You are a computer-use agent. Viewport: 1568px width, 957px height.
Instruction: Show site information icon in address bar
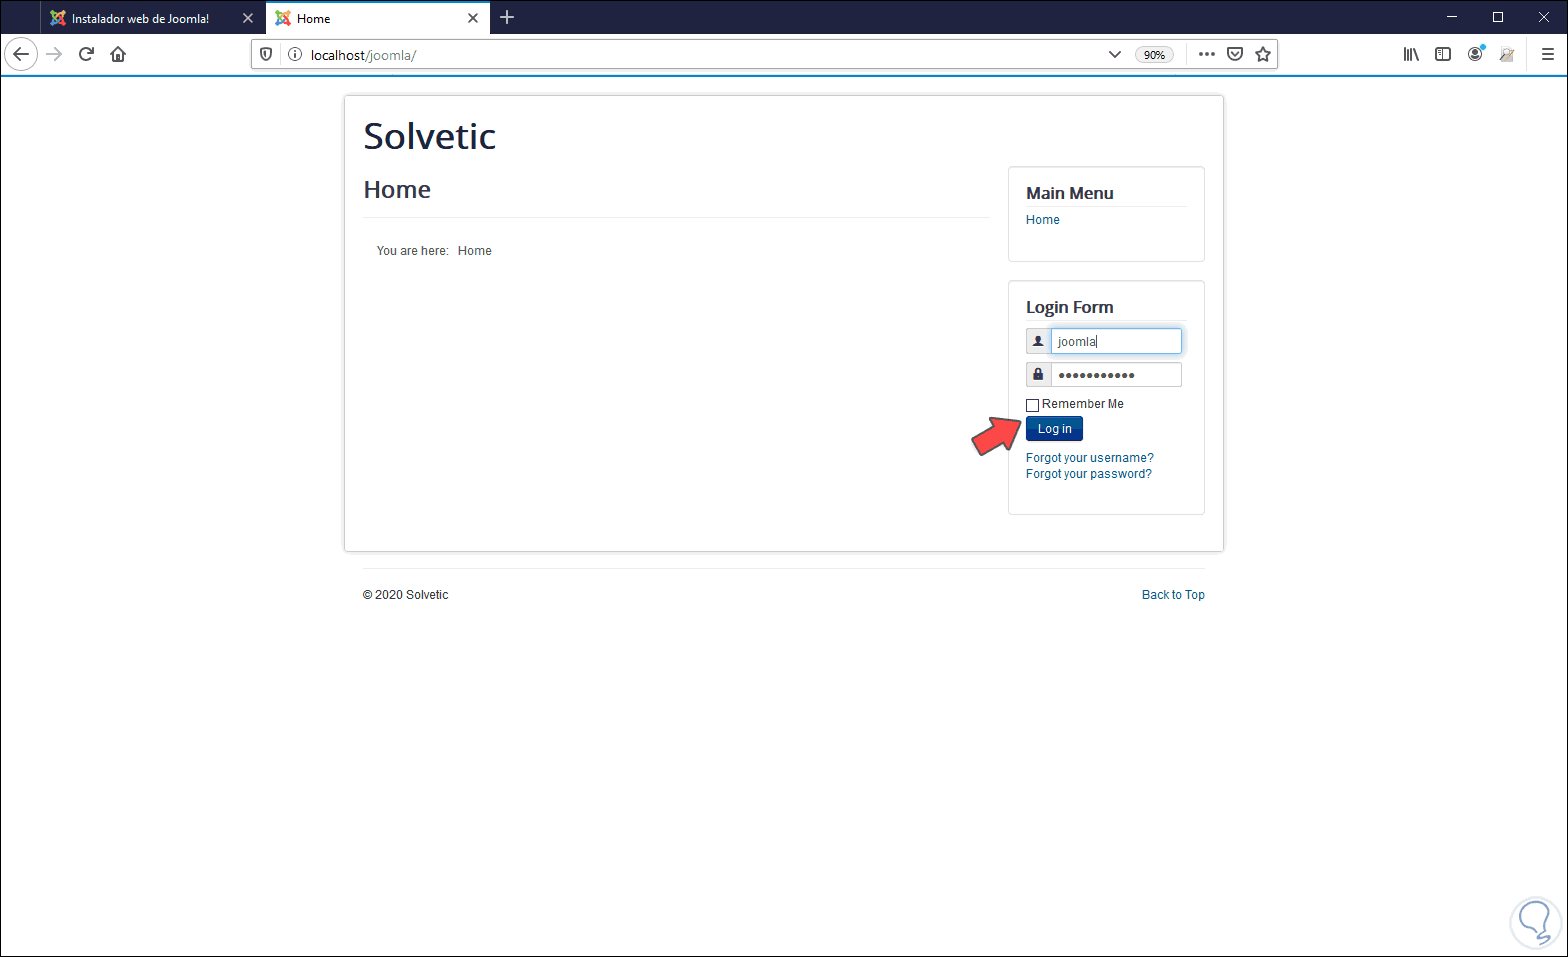295,54
